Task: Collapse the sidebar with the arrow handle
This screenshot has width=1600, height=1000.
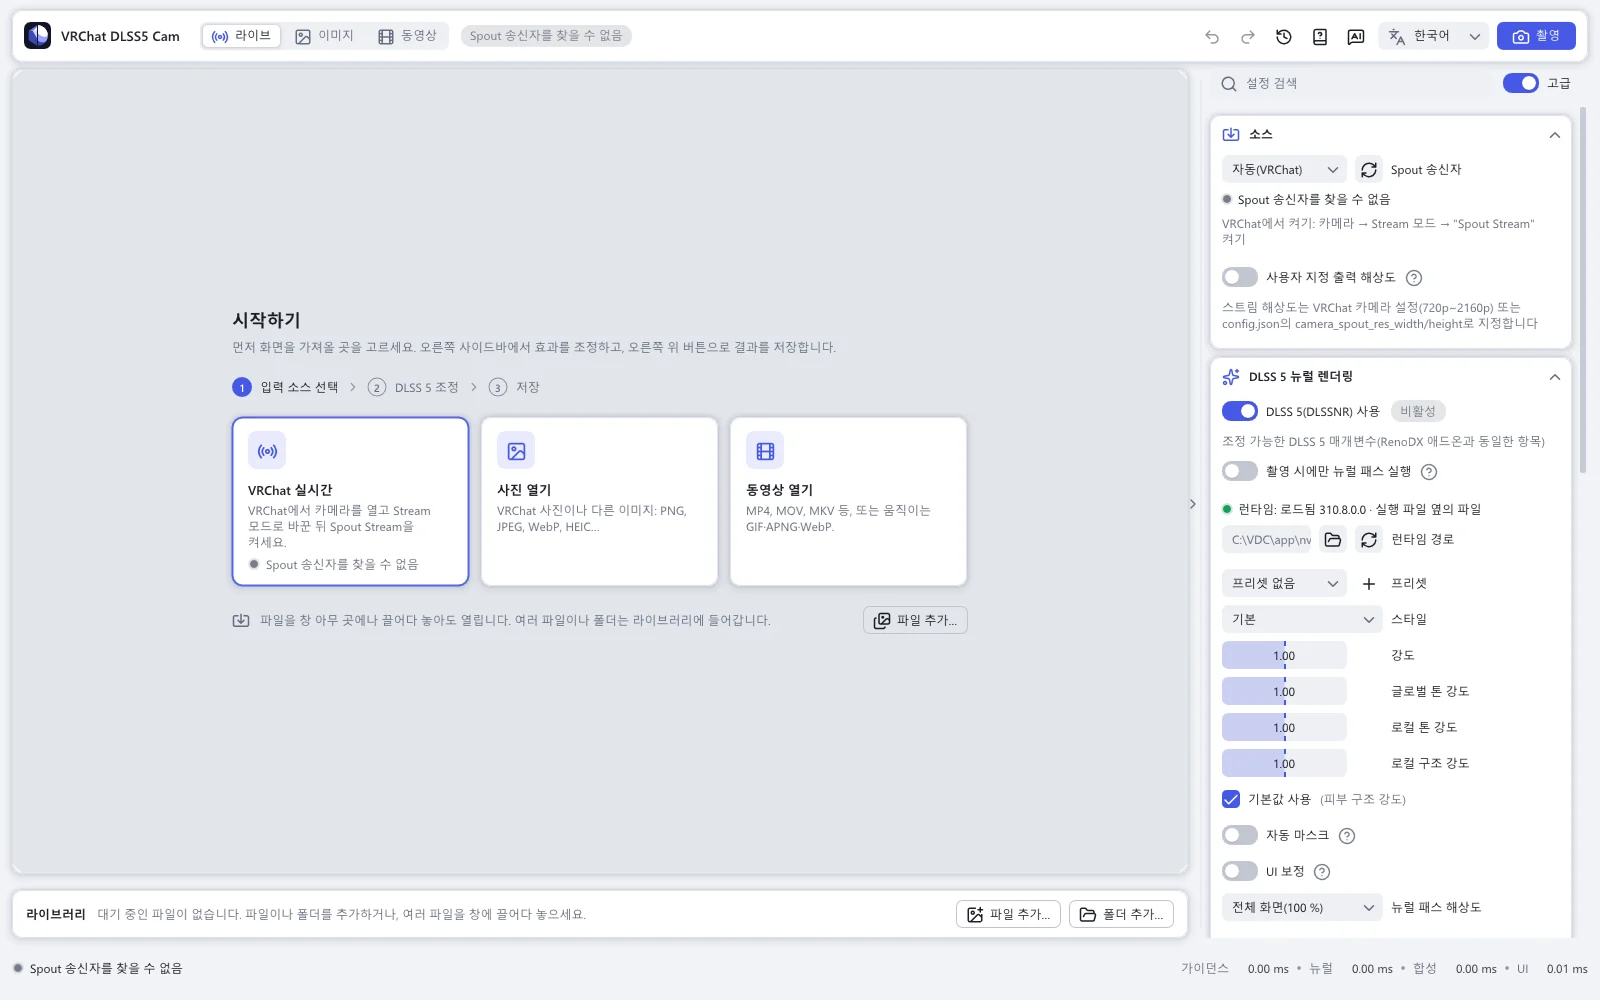Action: 1193,504
